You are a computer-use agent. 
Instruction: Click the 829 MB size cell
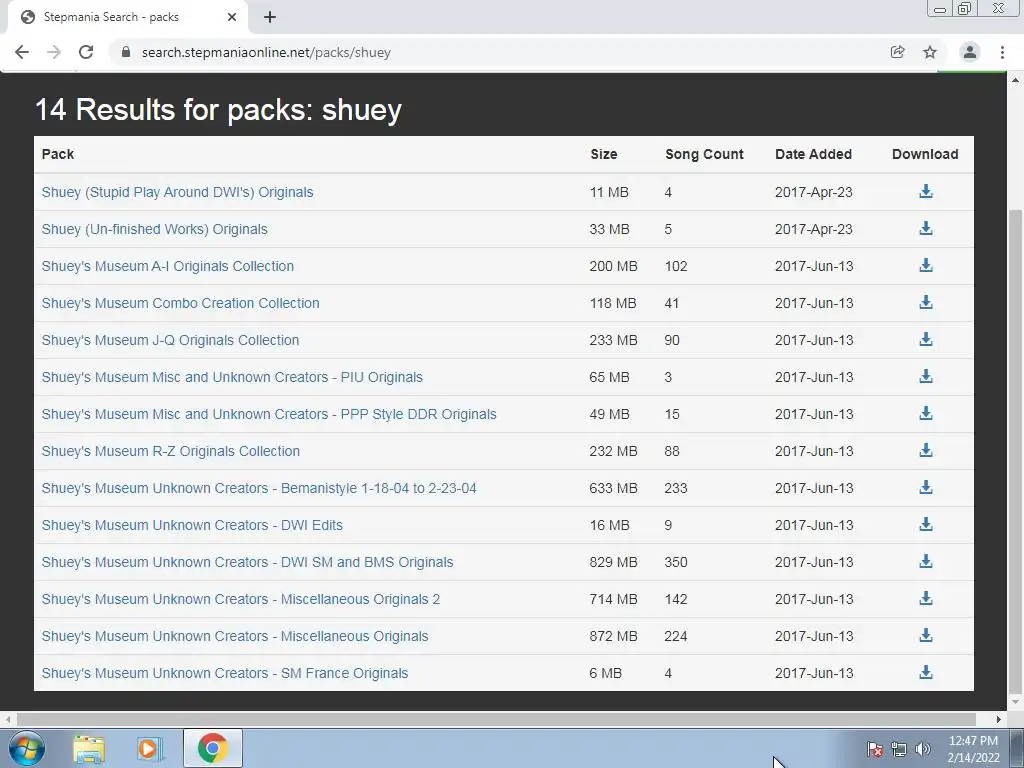pyautogui.click(x=613, y=562)
